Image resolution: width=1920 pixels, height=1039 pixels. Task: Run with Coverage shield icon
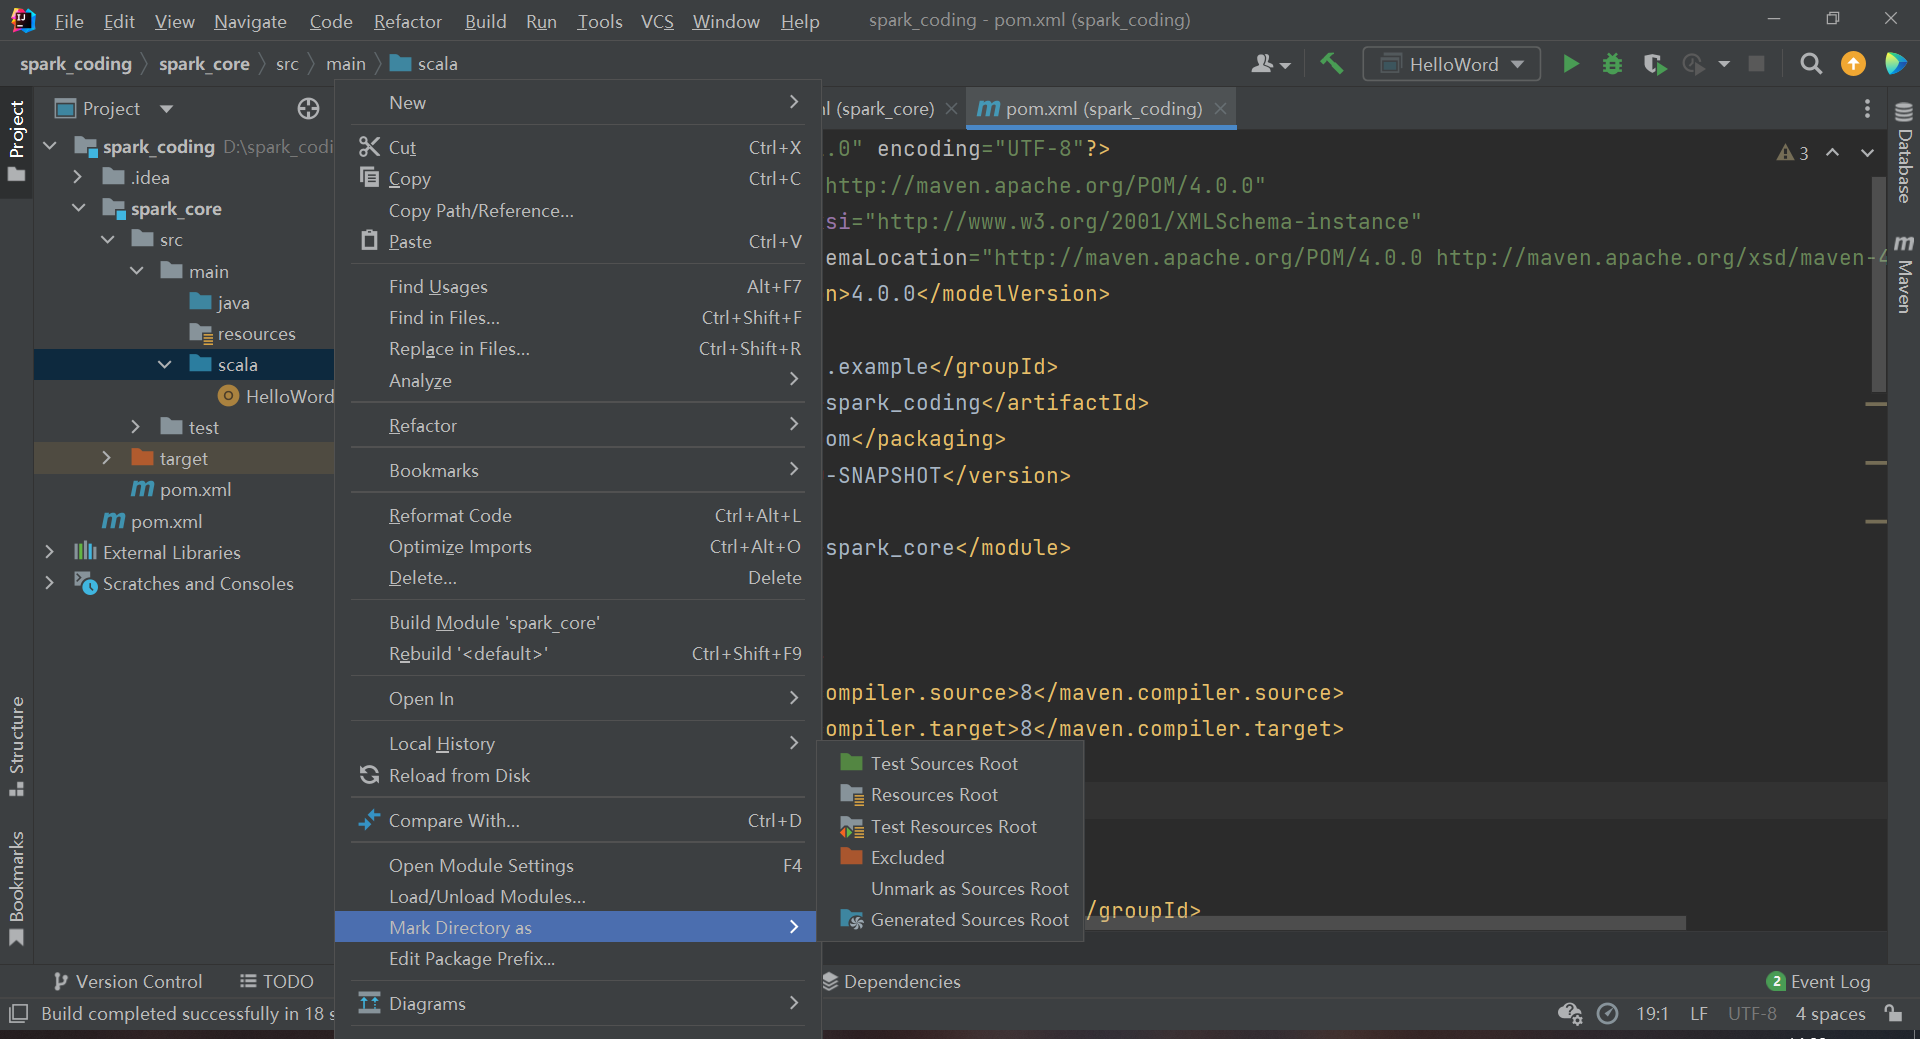pyautogui.click(x=1654, y=64)
